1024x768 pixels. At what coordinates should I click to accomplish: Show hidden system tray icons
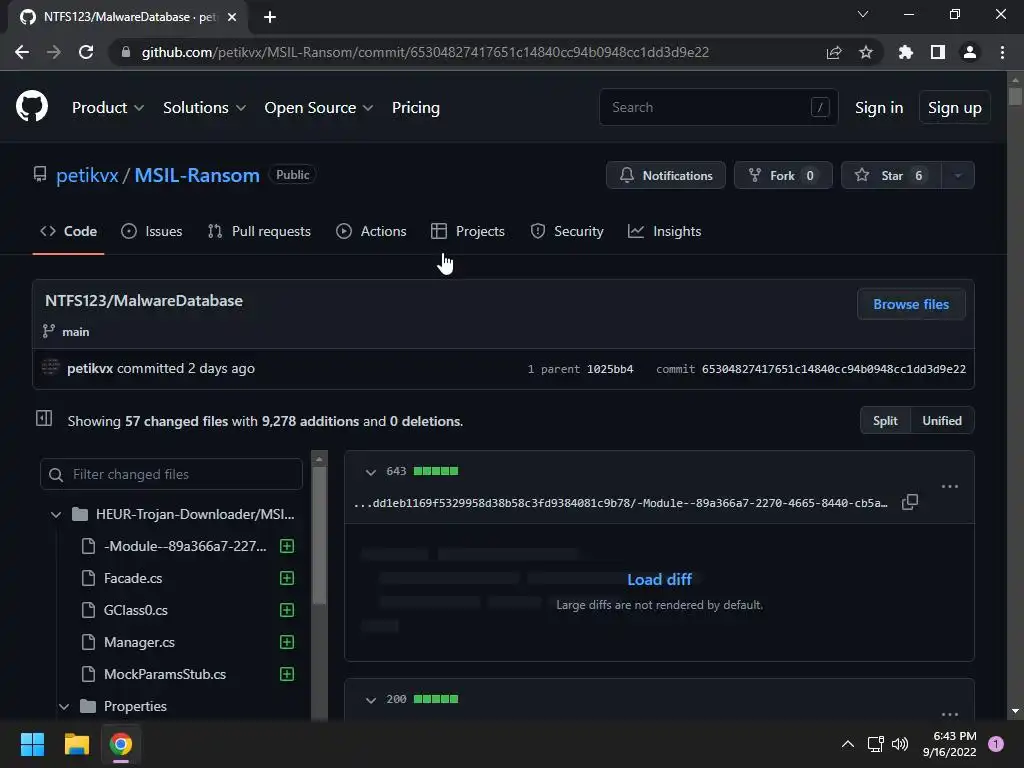[x=848, y=744]
